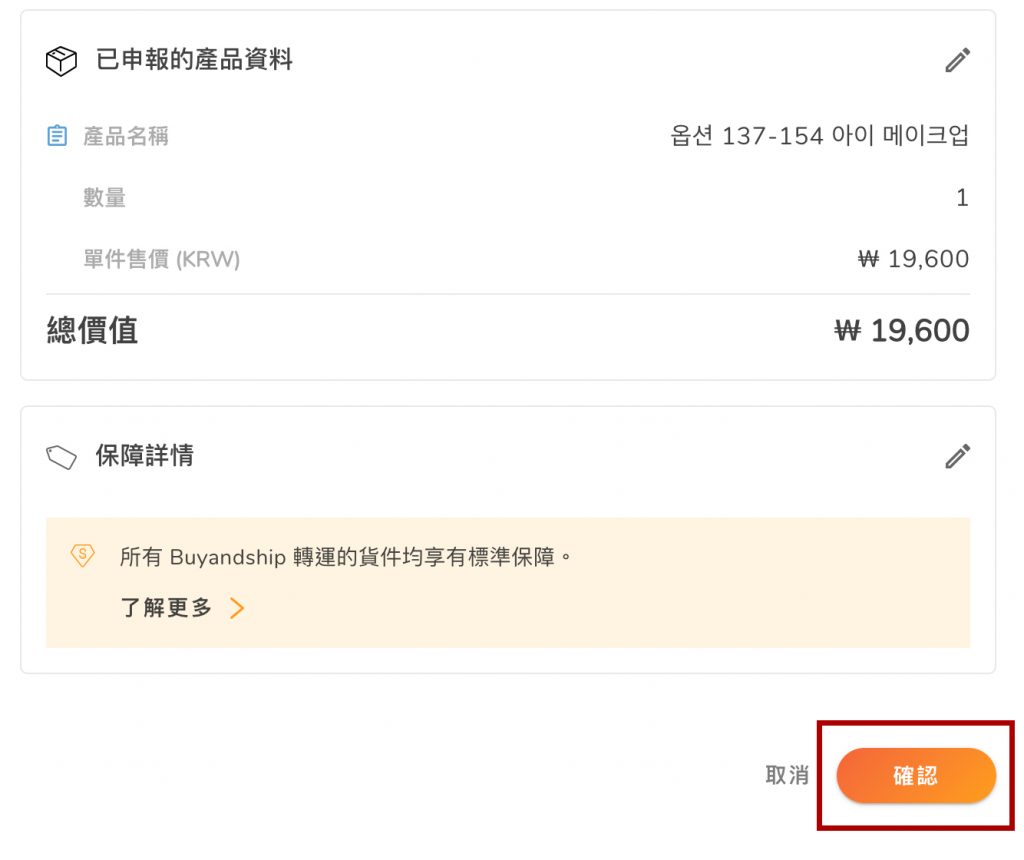Click the 單件售價 (KRW) label

[x=162, y=260]
